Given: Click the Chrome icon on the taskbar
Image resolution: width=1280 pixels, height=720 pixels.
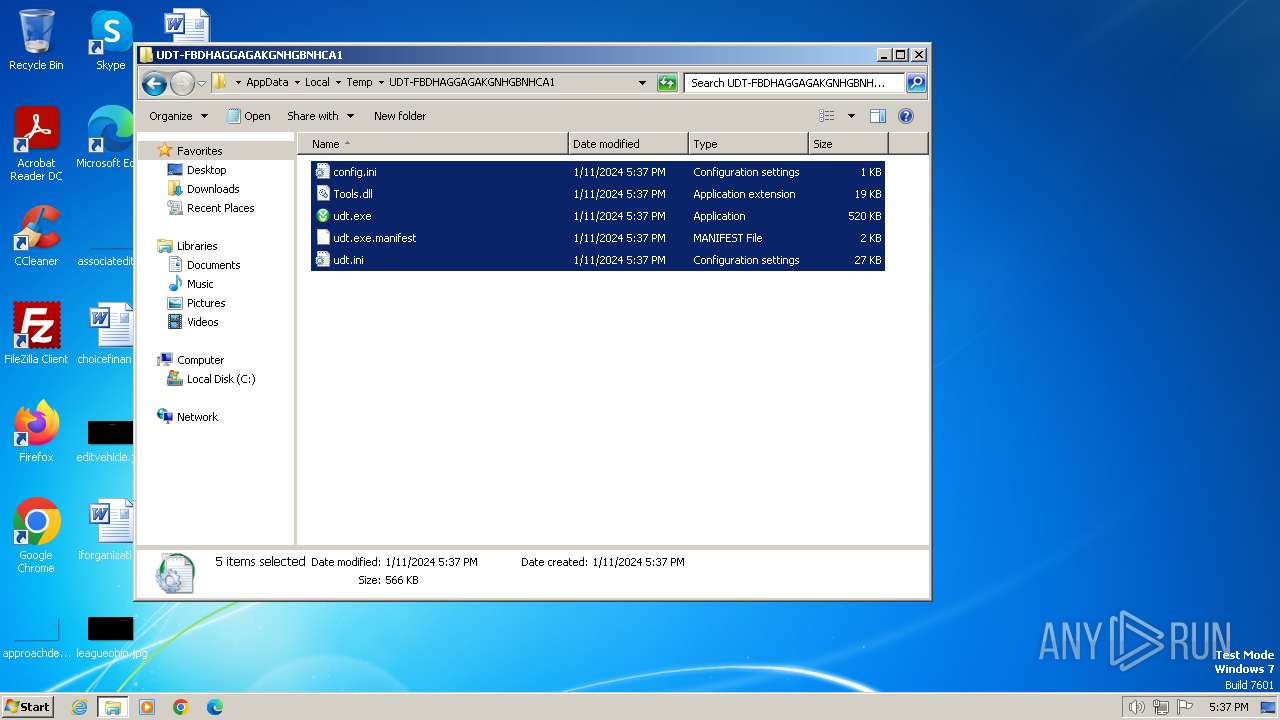Looking at the screenshot, I should coord(181,707).
